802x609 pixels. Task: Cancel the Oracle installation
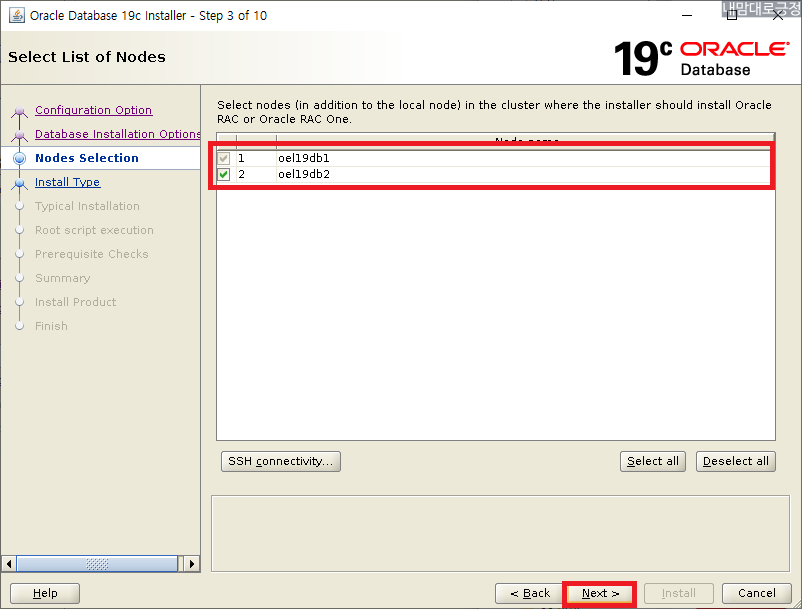[757, 593]
